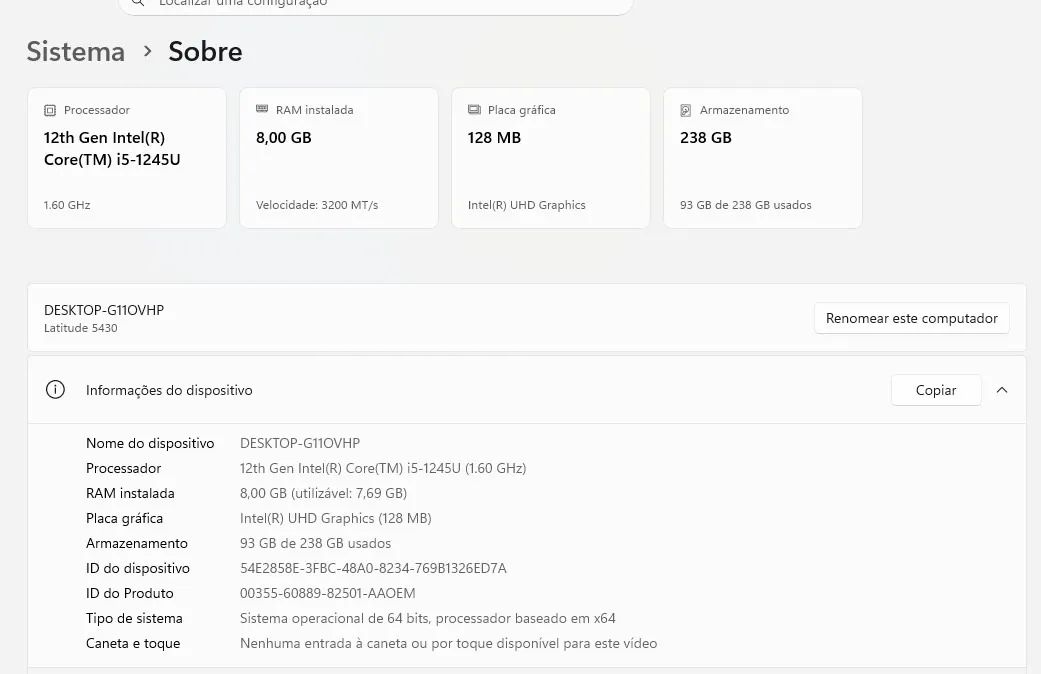Click the search magnifier icon
The image size is (1041, 674).
point(137,3)
